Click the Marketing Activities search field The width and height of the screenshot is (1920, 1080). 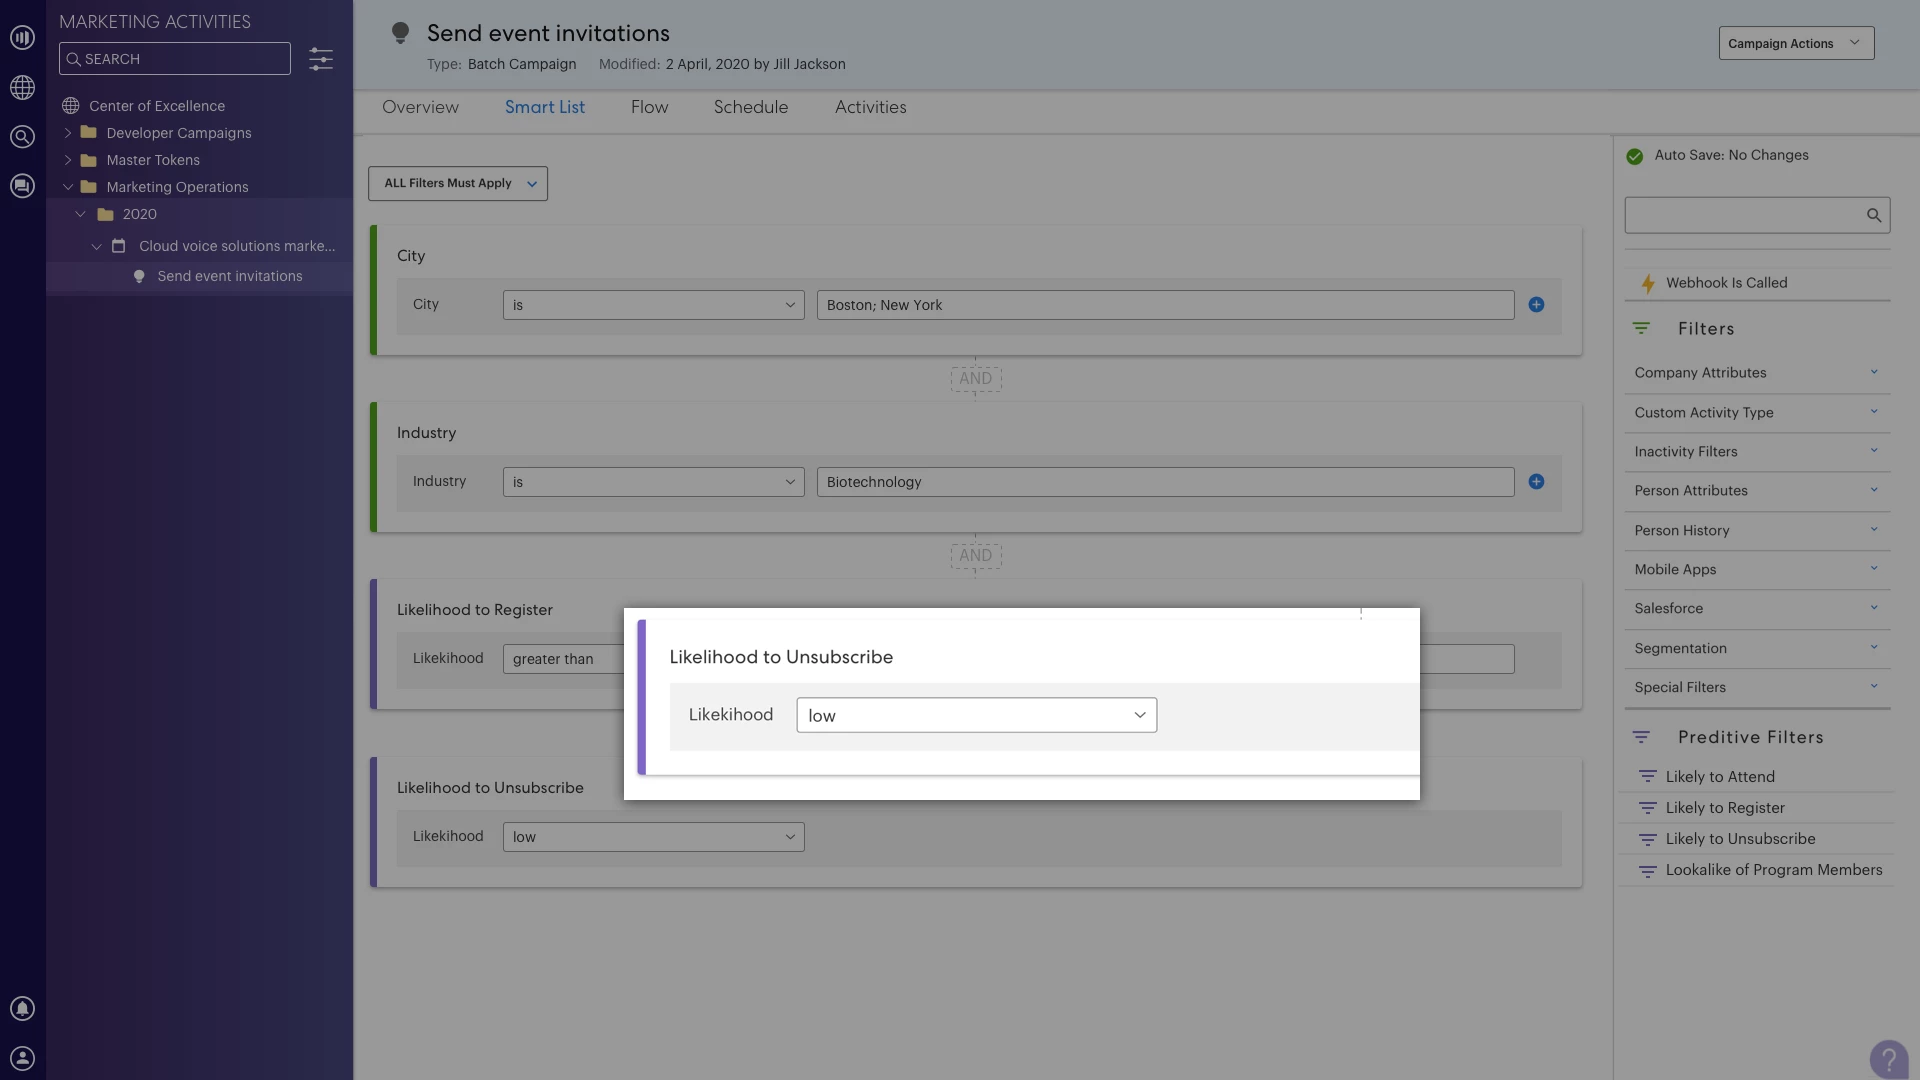click(175, 59)
